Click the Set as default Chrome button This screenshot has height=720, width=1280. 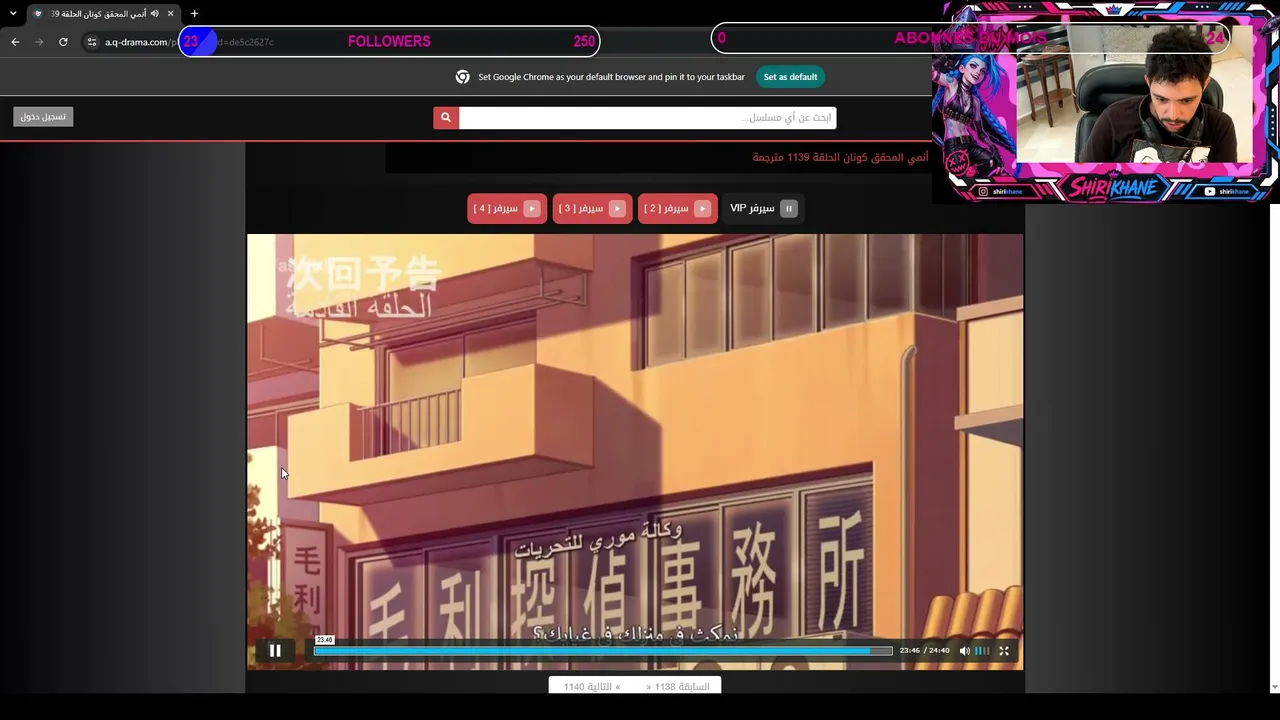click(790, 77)
